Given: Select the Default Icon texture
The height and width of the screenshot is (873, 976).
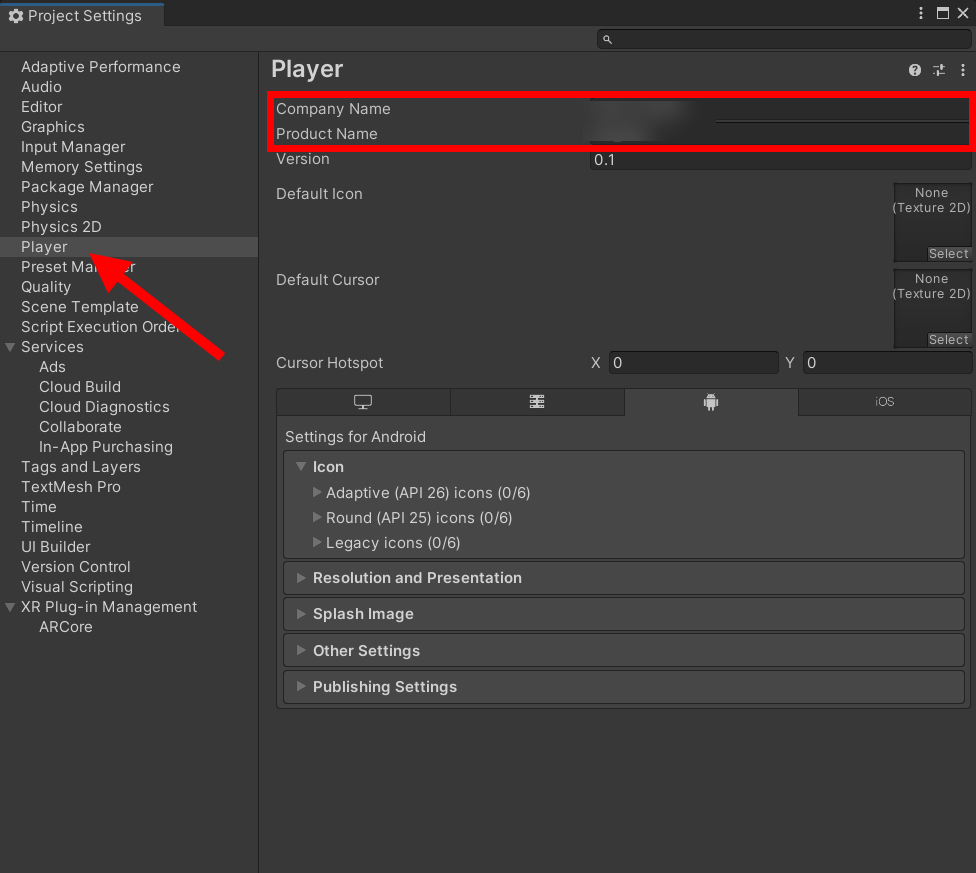Looking at the screenshot, I should click(x=949, y=254).
